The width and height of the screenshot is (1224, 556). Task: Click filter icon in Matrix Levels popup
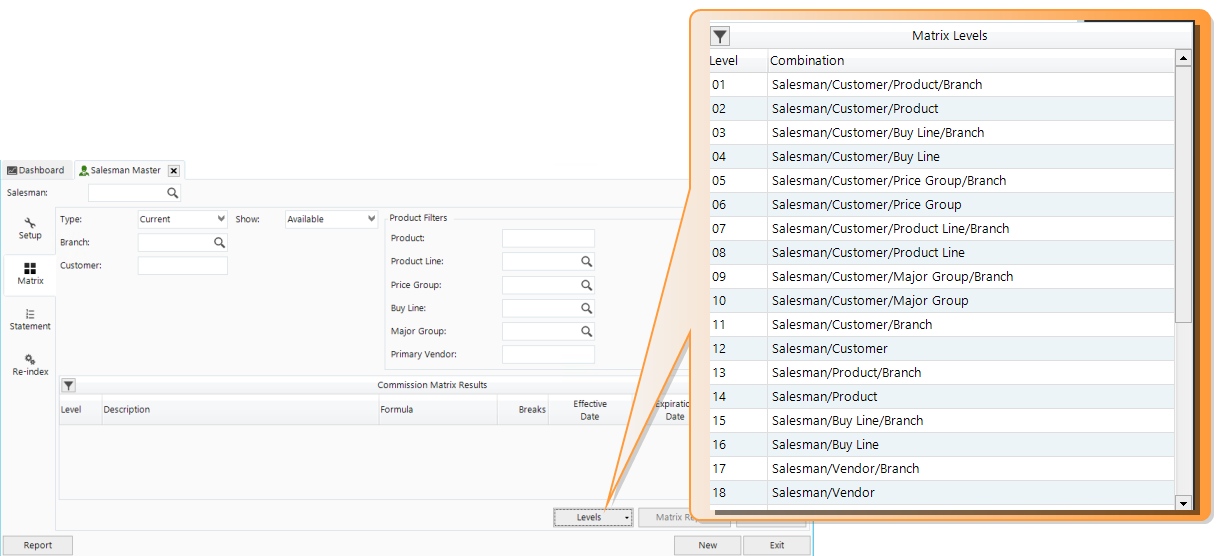point(720,36)
